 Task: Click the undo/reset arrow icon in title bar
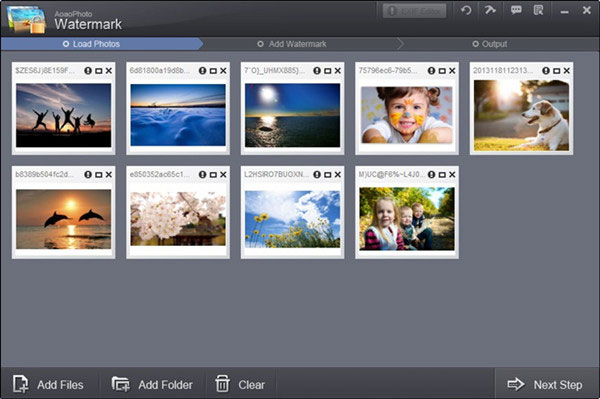pyautogui.click(x=466, y=10)
